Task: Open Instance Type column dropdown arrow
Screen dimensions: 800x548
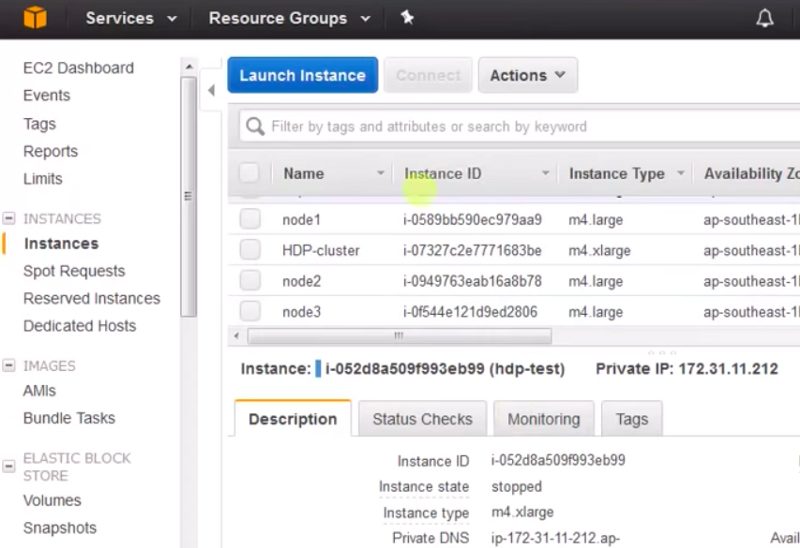Action: [x=680, y=173]
